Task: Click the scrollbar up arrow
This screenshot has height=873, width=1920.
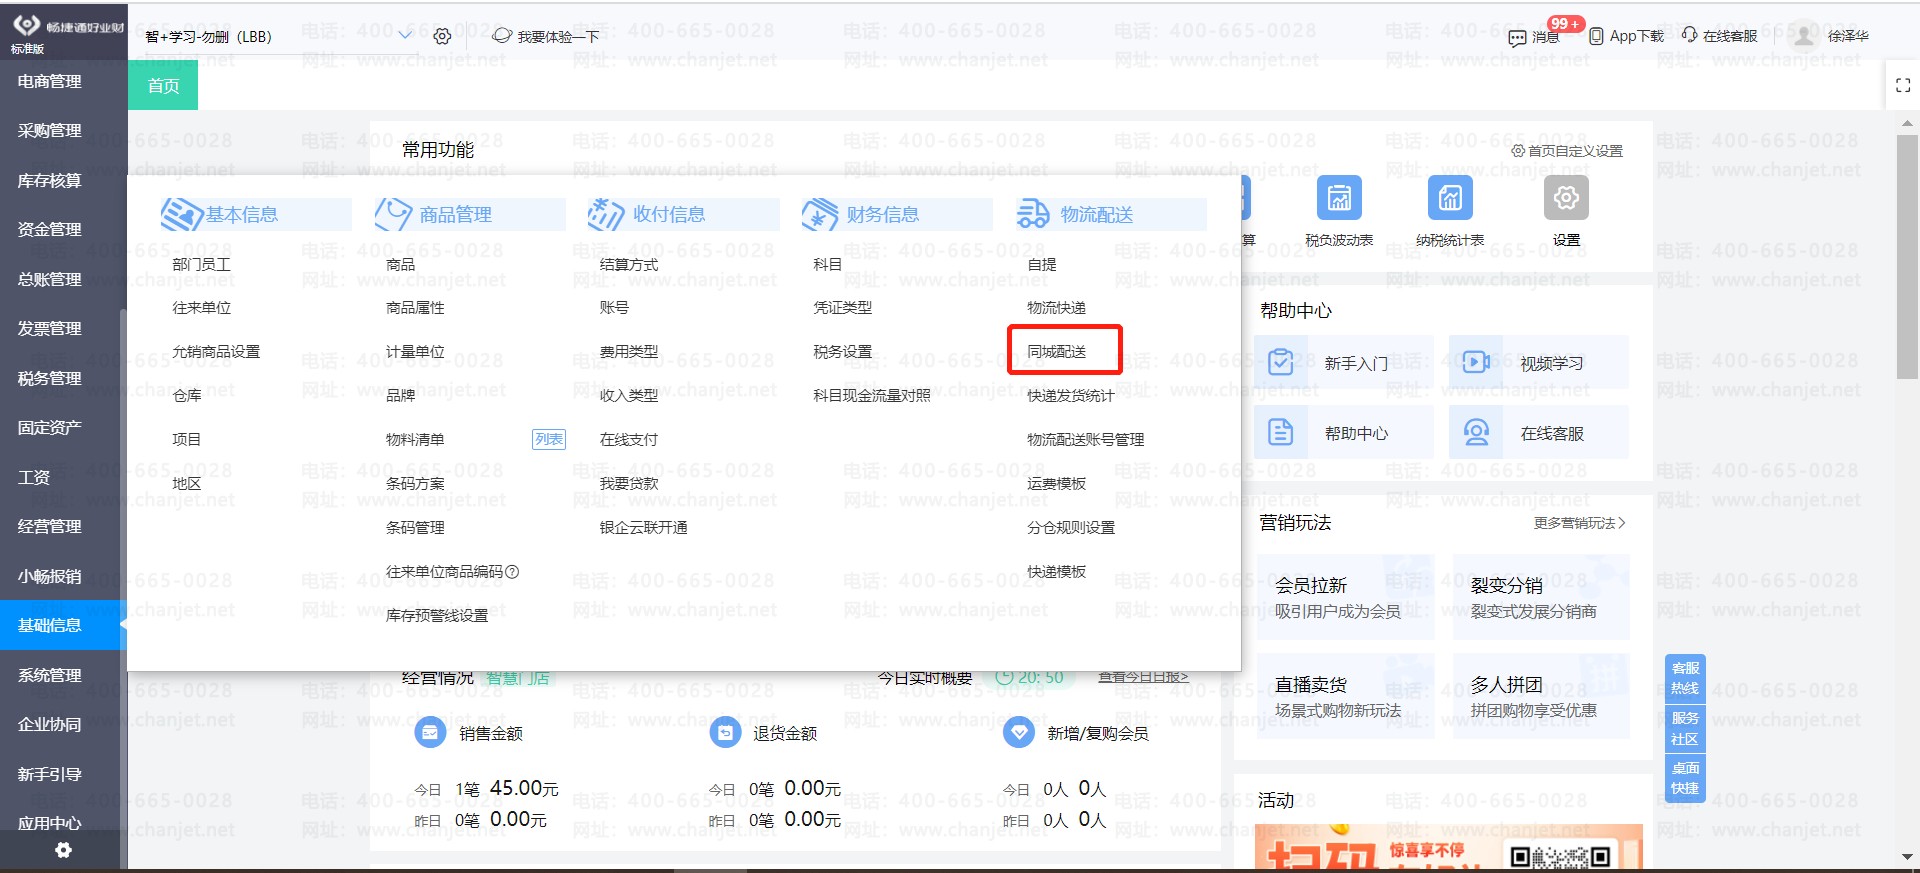Action: (x=1907, y=124)
